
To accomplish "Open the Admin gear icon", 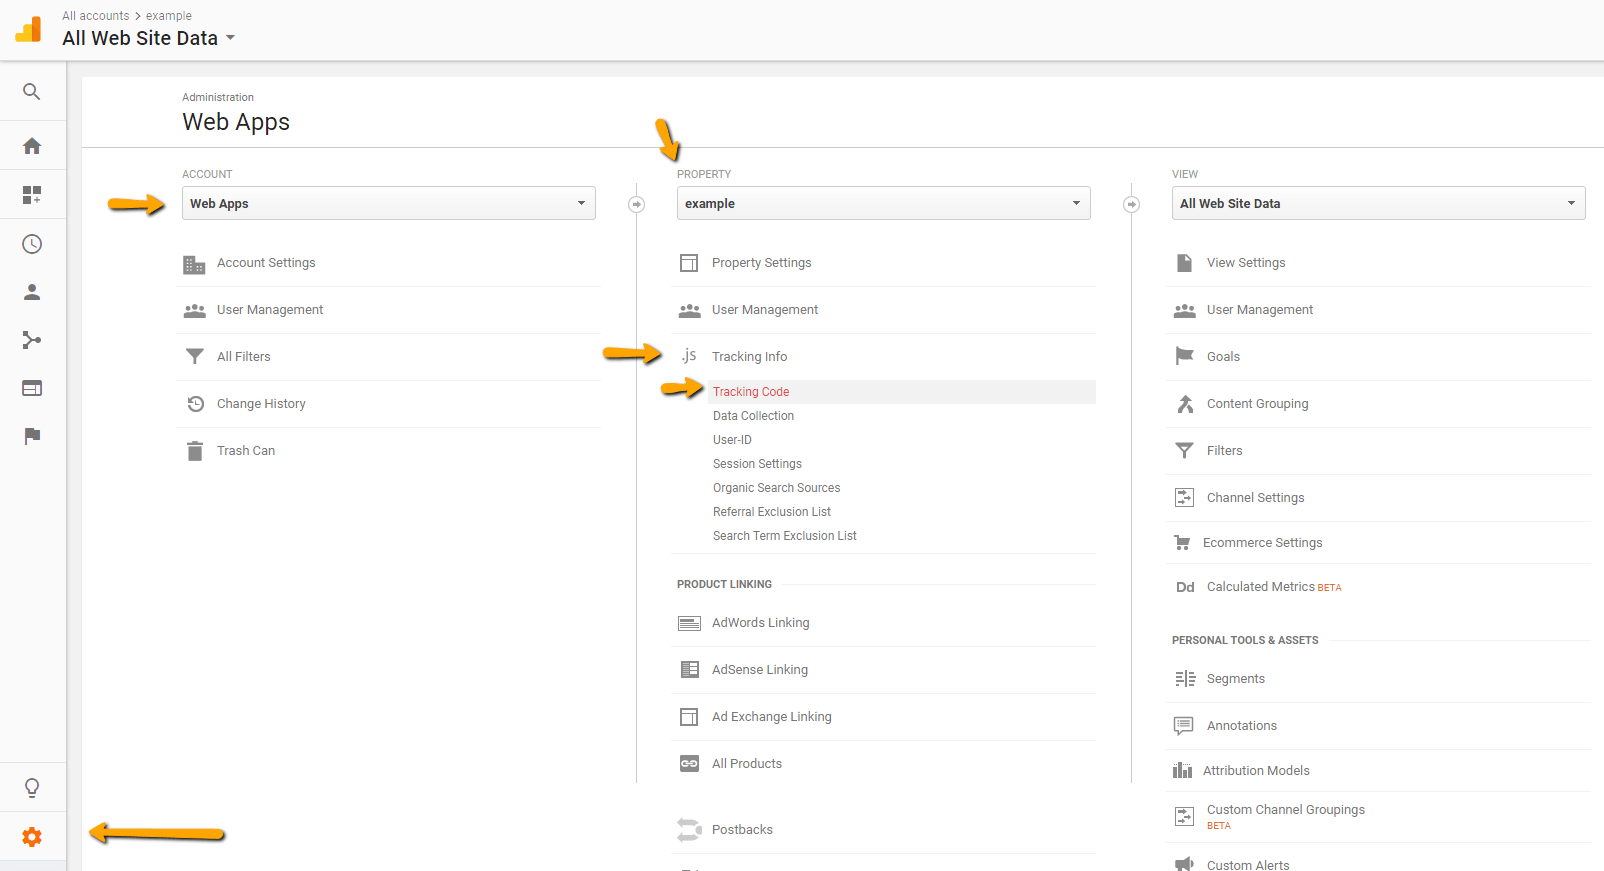I will 32,837.
